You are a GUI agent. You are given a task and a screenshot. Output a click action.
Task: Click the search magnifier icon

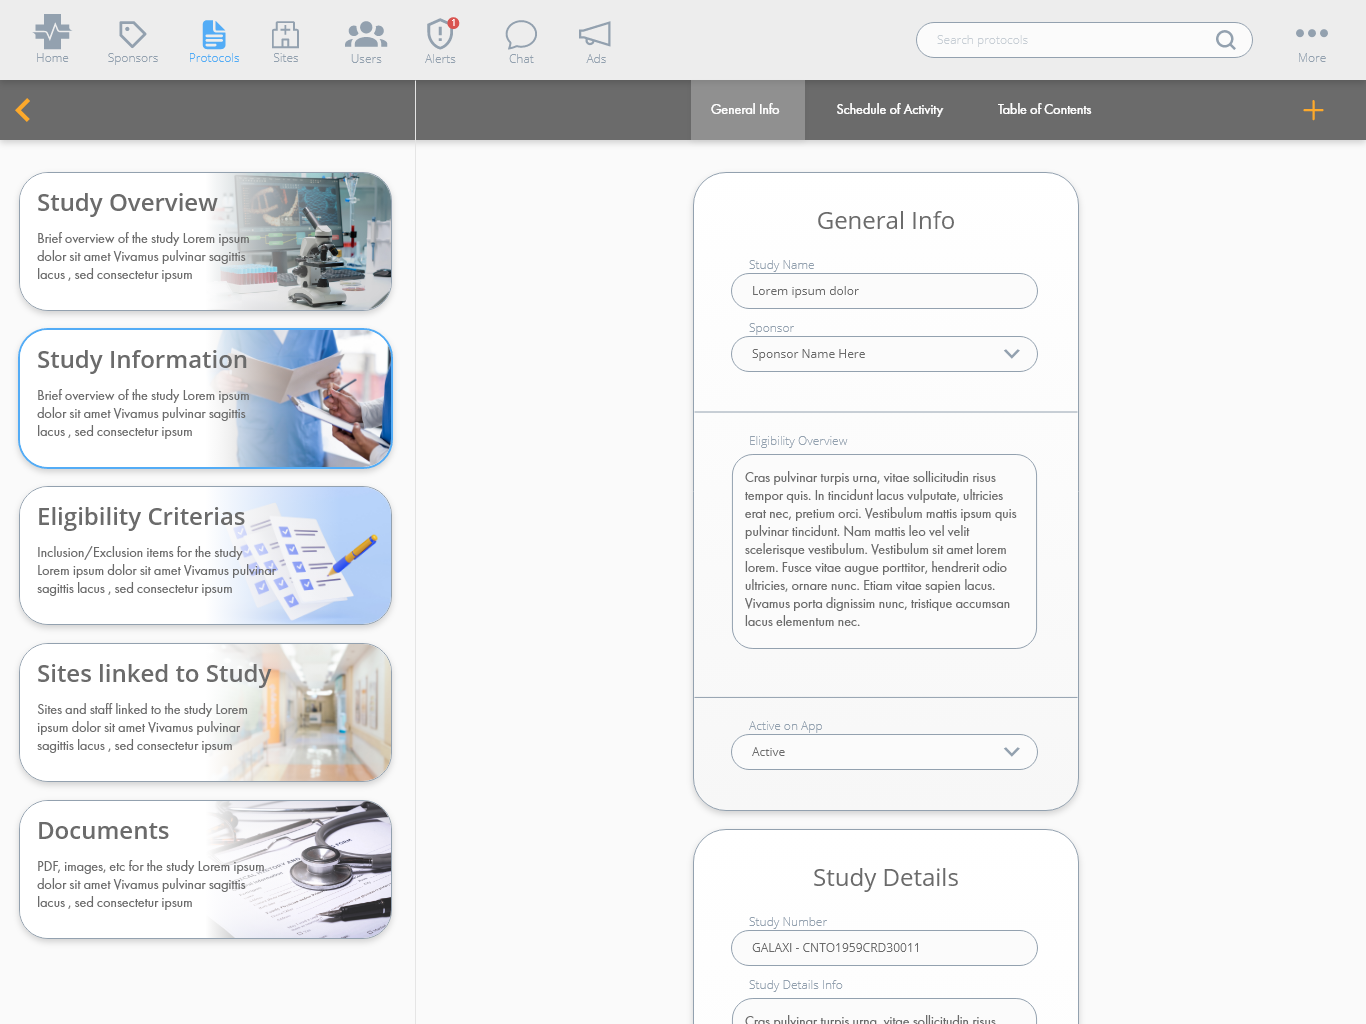(1225, 40)
